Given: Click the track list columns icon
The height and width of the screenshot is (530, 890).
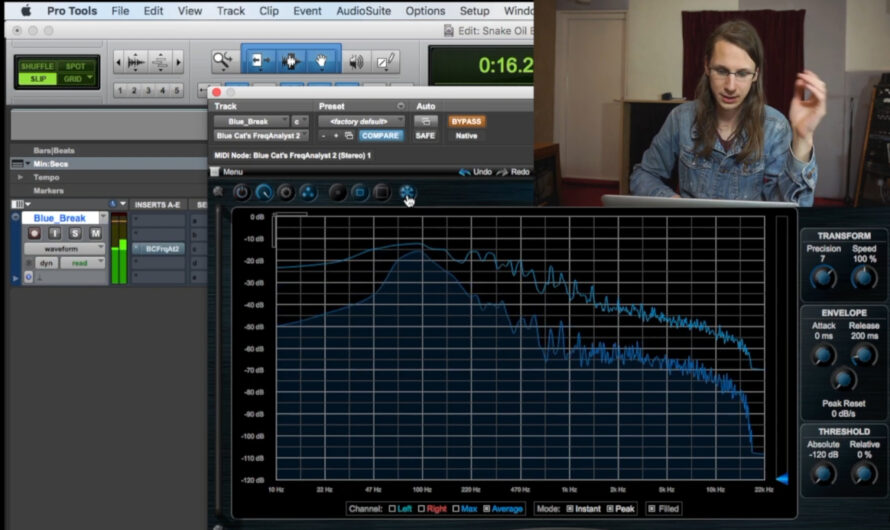Looking at the screenshot, I should (x=18, y=204).
